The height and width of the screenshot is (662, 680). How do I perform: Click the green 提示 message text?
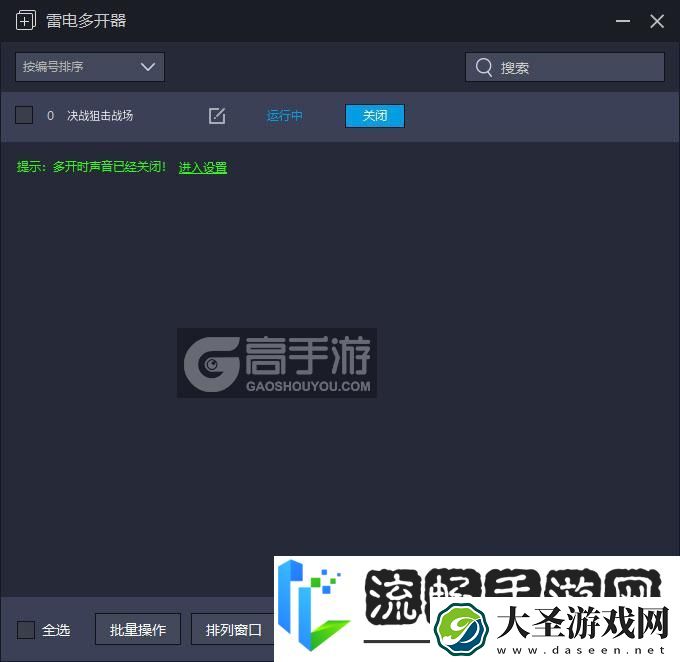[91, 167]
